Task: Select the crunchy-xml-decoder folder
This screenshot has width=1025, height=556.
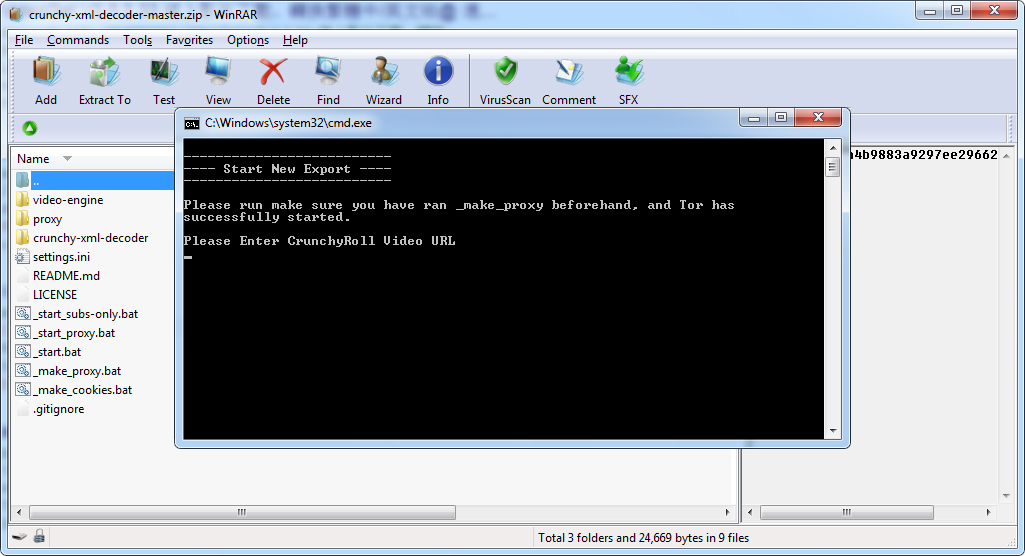Action: (90, 238)
